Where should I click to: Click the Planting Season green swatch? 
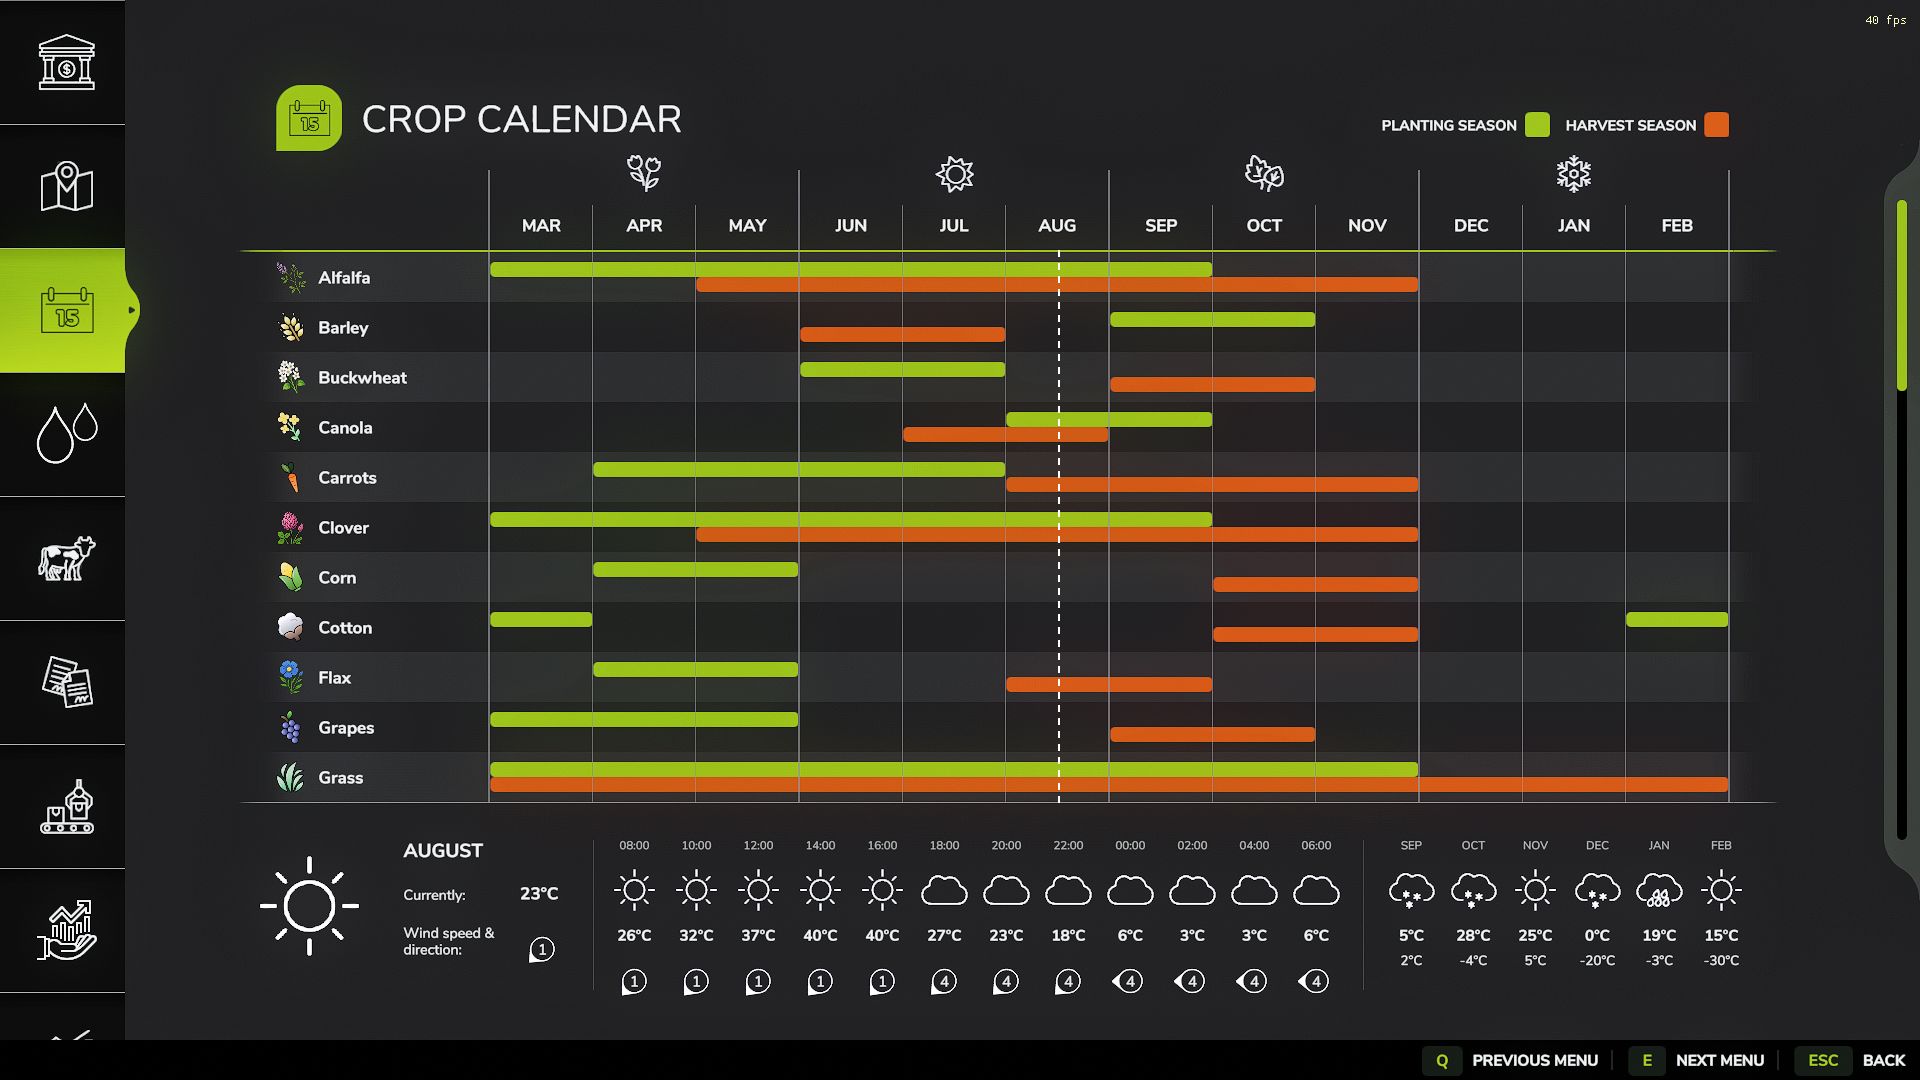pyautogui.click(x=1538, y=125)
